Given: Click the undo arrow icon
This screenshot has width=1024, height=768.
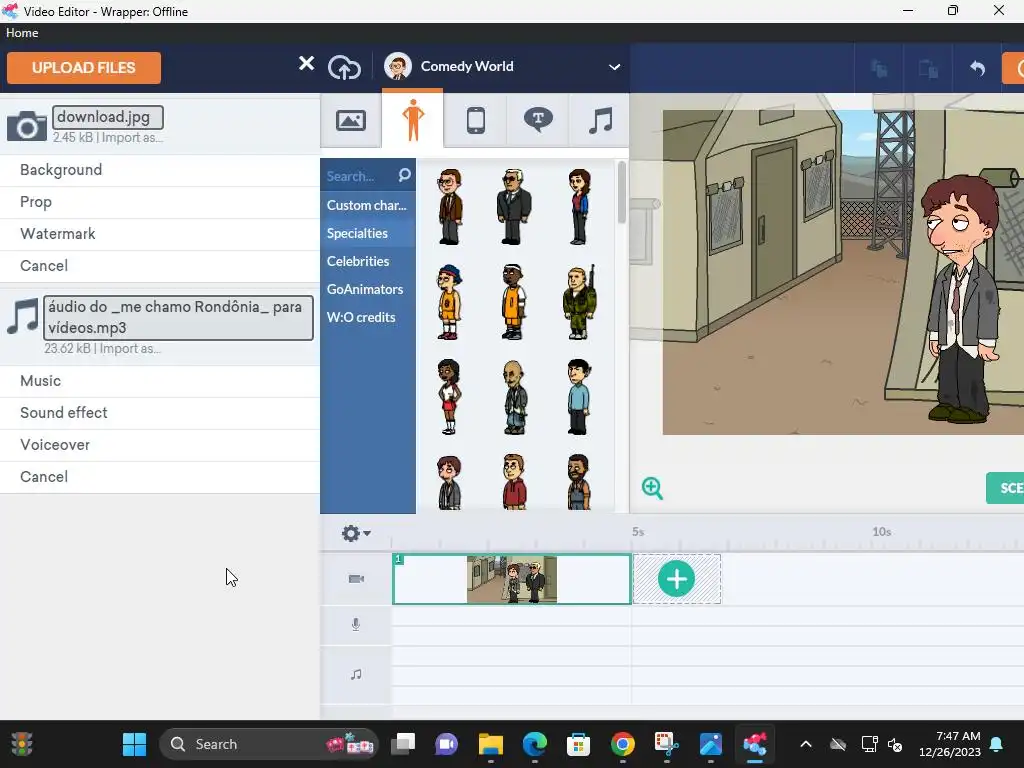Looking at the screenshot, I should tap(977, 68).
